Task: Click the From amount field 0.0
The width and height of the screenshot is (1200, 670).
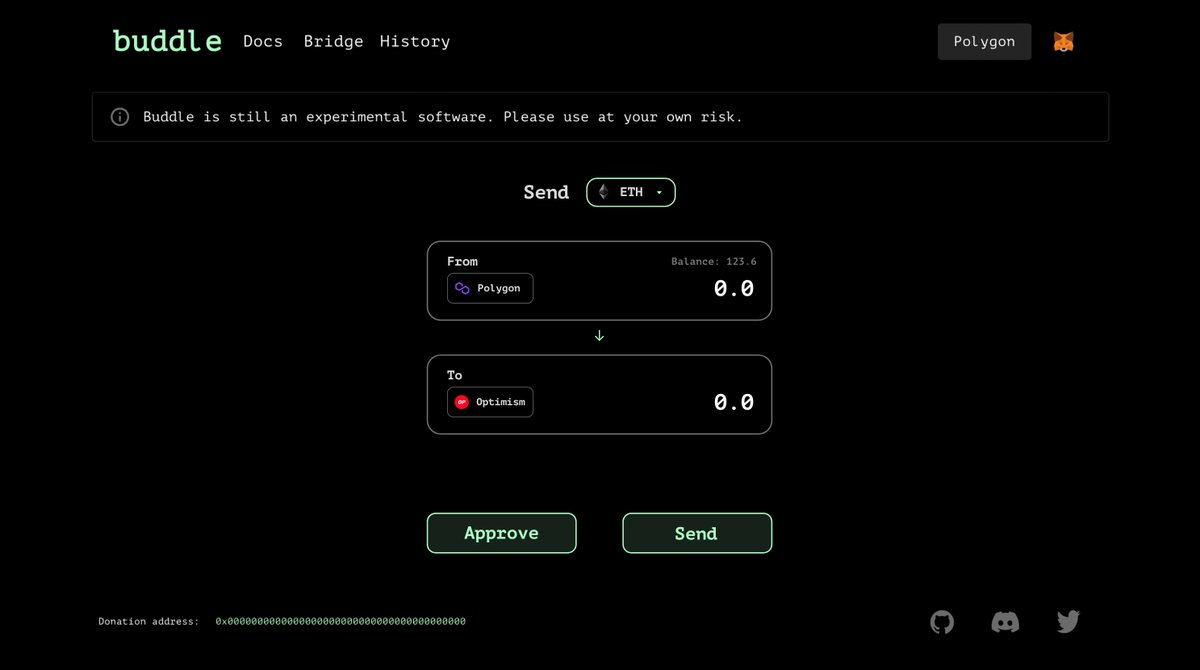Action: click(x=733, y=289)
